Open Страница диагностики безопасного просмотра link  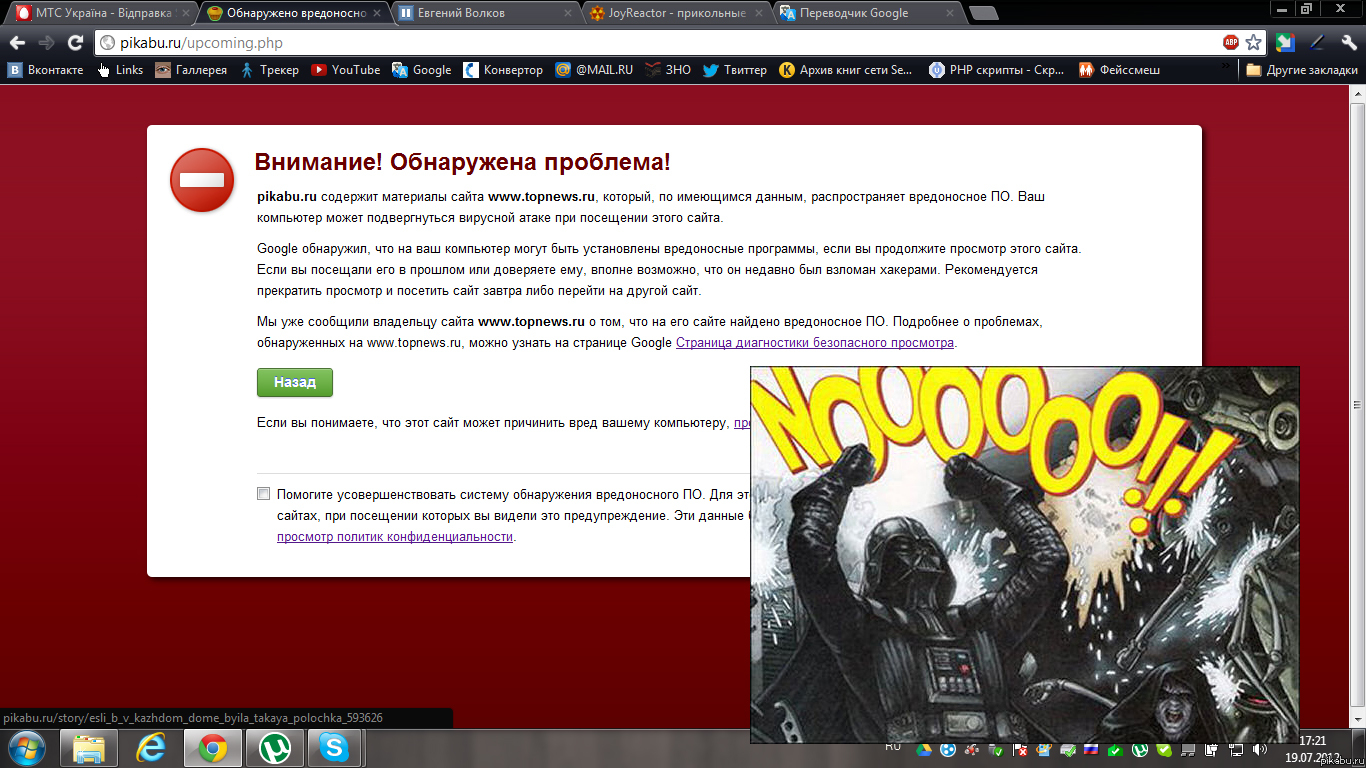point(815,343)
